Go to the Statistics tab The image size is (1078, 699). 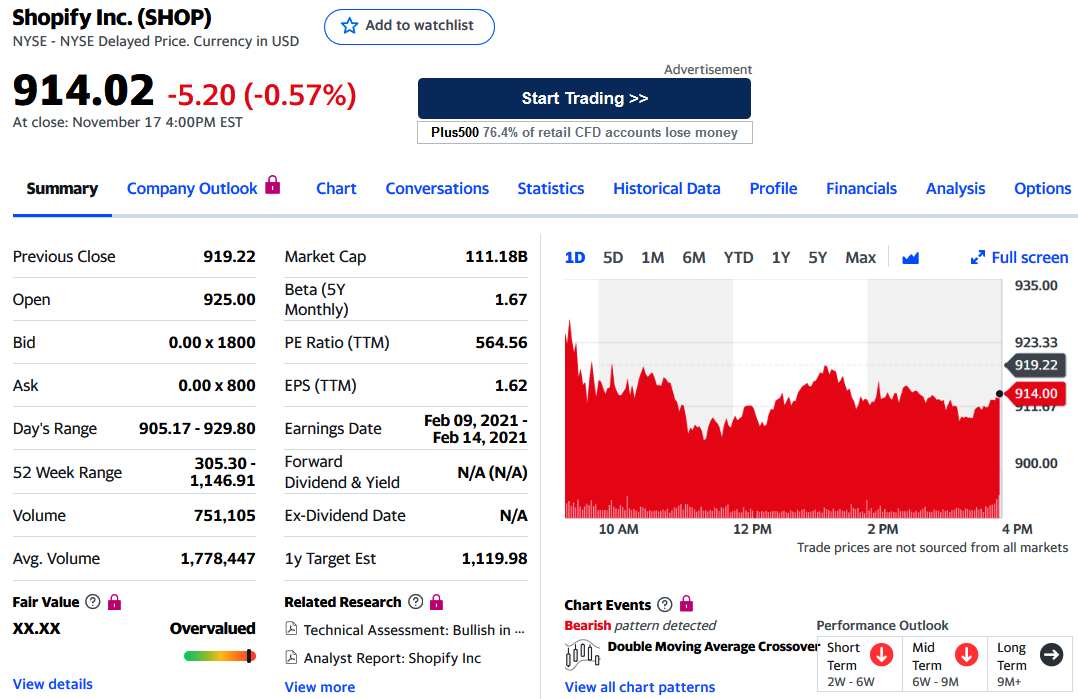coord(551,188)
